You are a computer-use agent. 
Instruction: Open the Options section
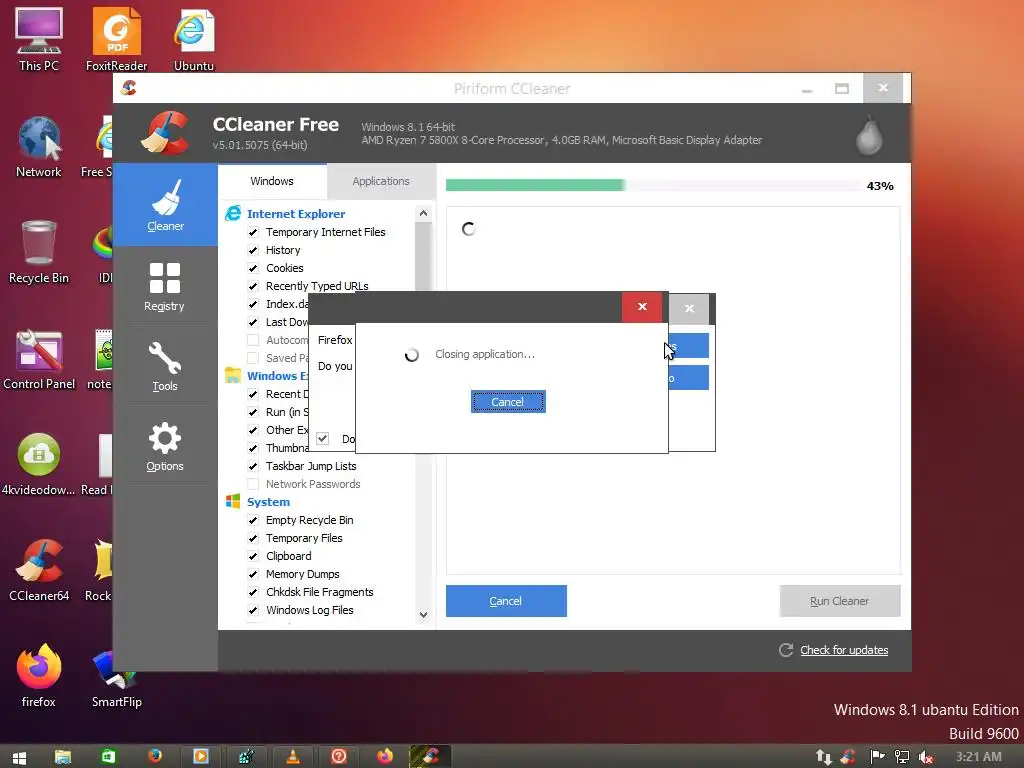click(165, 447)
